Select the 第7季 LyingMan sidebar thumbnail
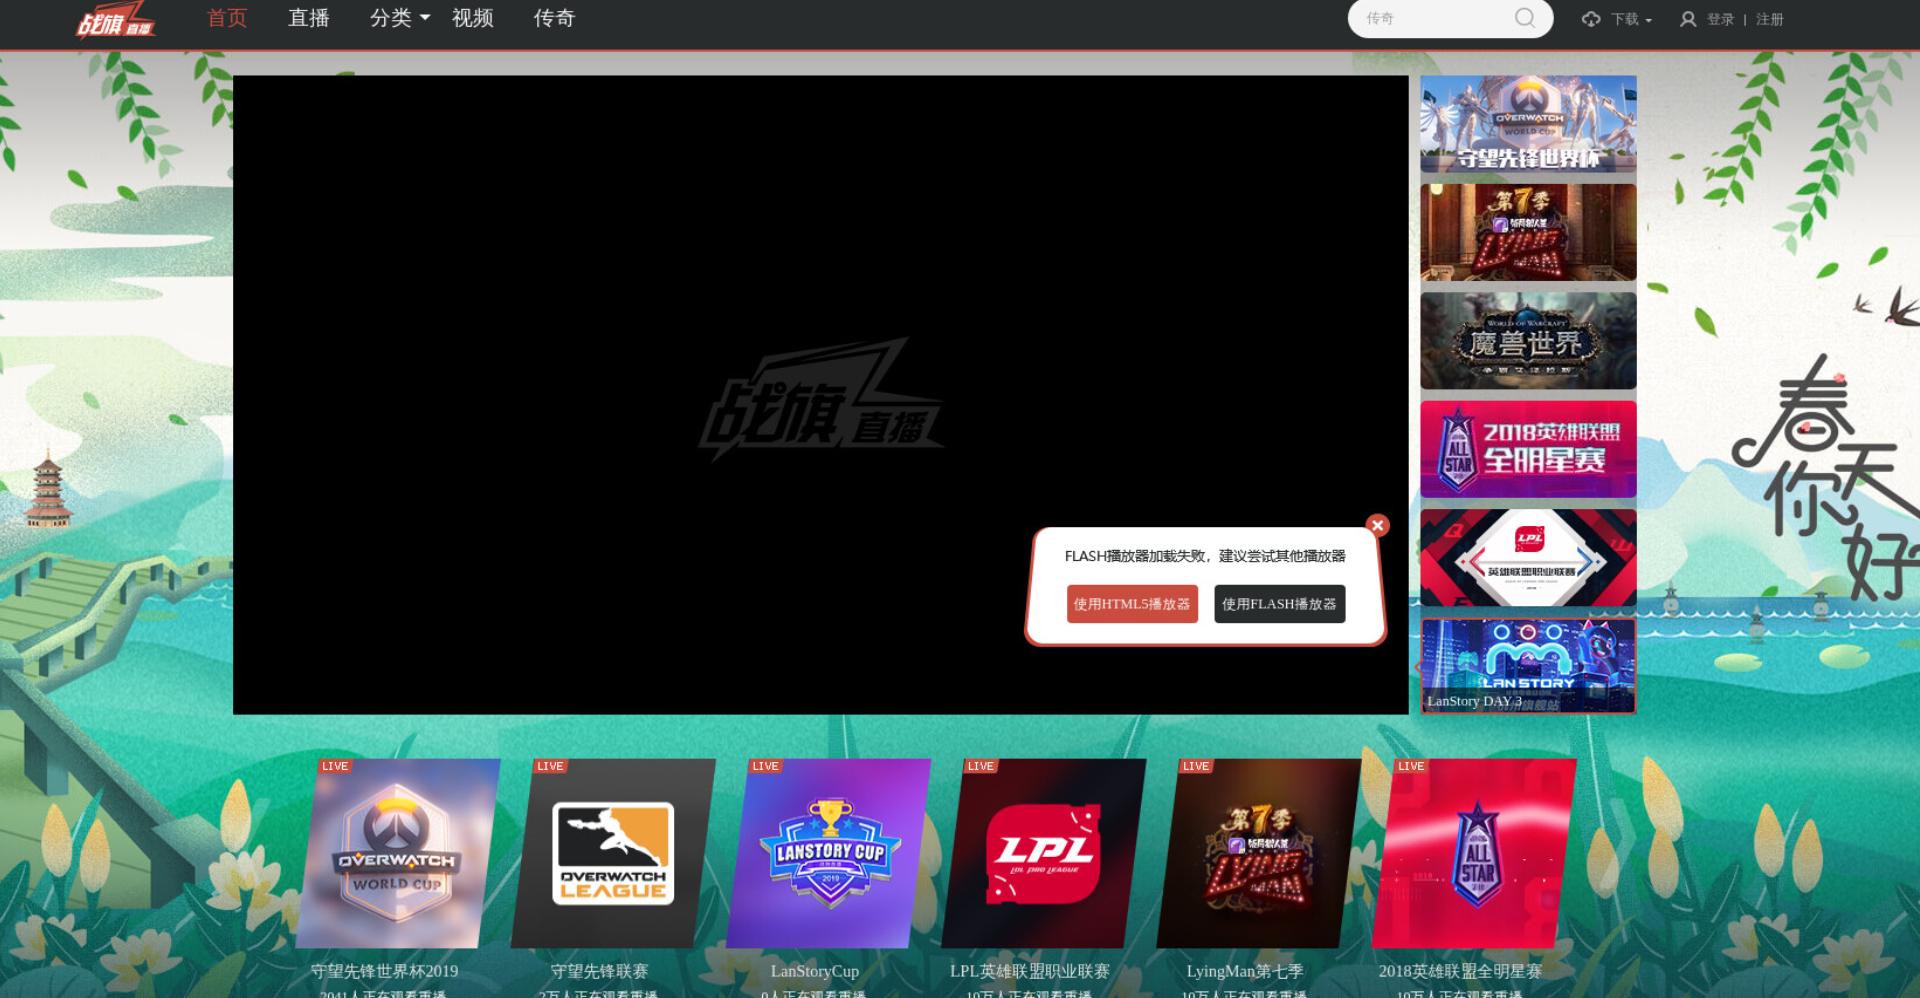The width and height of the screenshot is (1920, 998). coord(1528,232)
